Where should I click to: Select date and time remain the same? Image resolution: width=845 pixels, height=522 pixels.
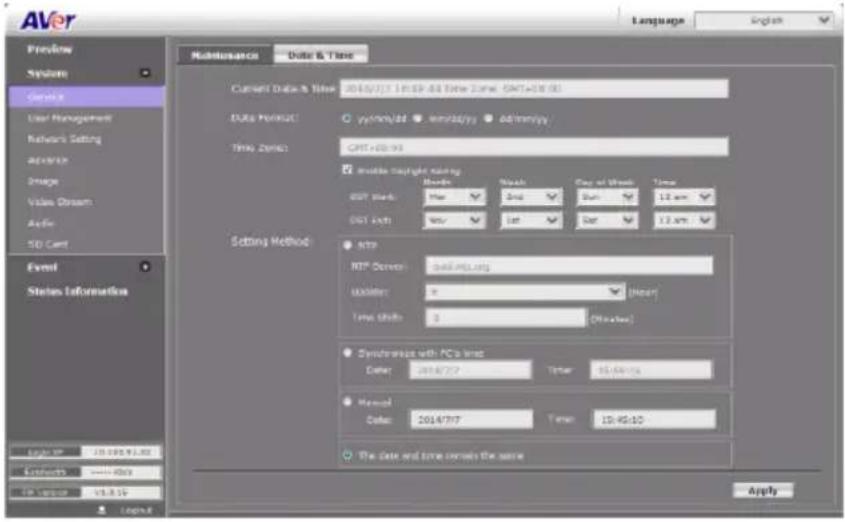[348, 456]
